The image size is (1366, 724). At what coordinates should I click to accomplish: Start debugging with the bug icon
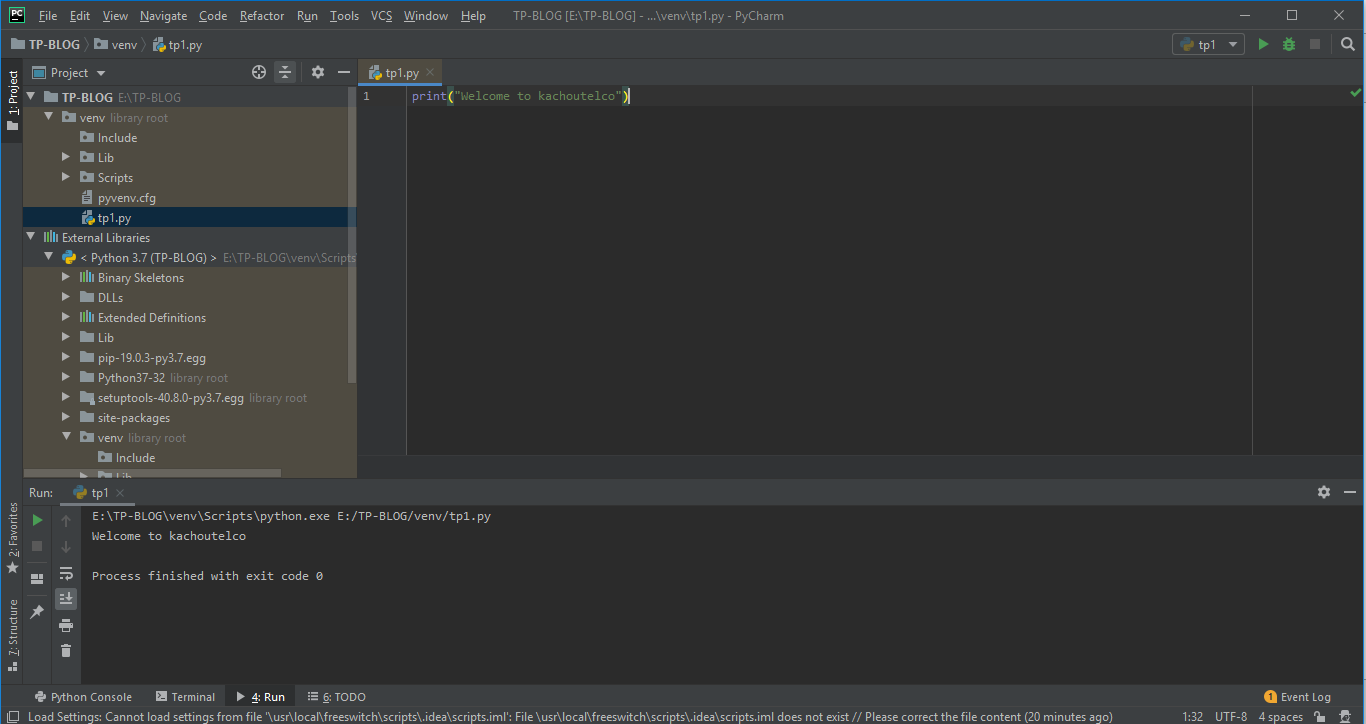pyautogui.click(x=1289, y=44)
